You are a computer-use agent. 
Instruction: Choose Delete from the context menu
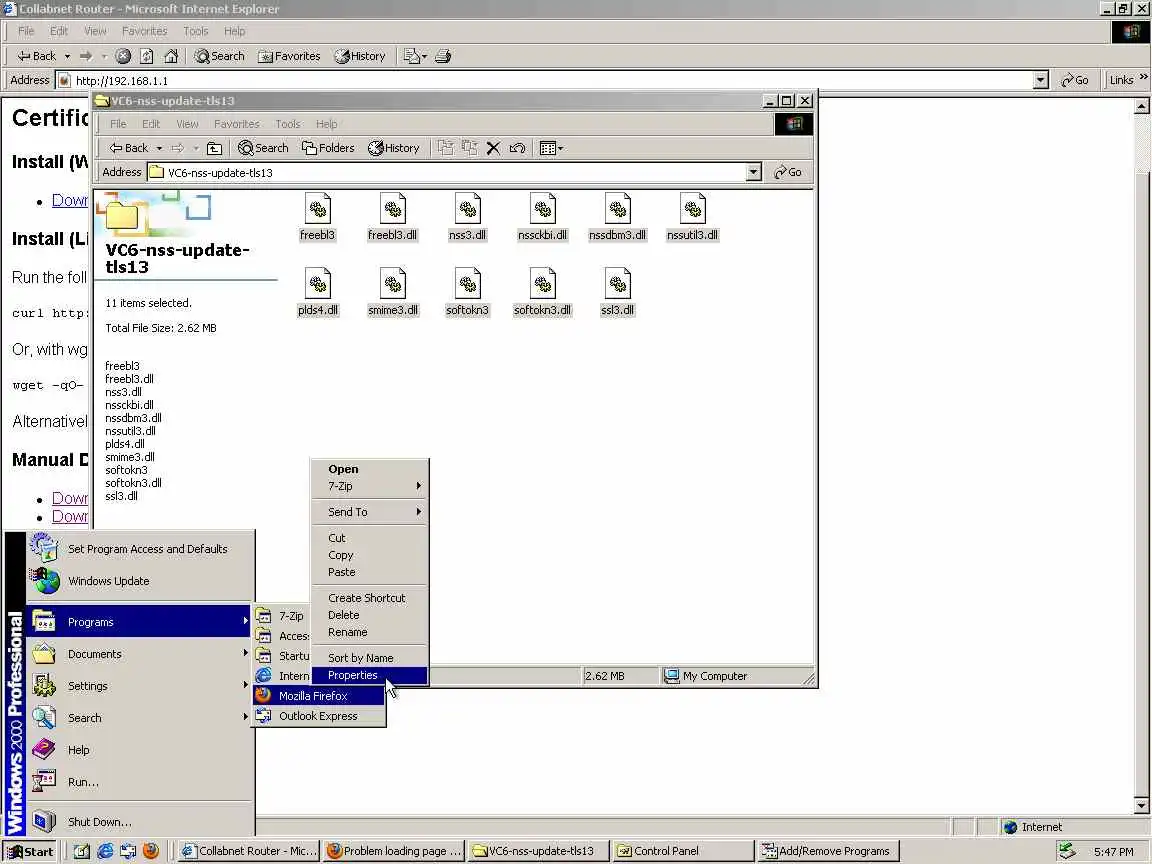tap(370, 615)
